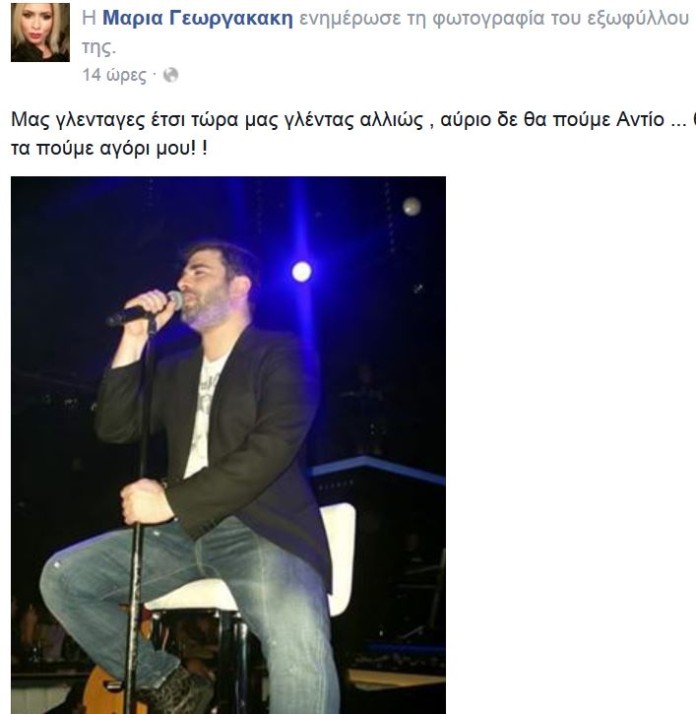Open Μαρια Γεωργακακη's profile picture thumbnail
Image resolution: width=696 pixels, height=714 pixels.
click(40, 32)
